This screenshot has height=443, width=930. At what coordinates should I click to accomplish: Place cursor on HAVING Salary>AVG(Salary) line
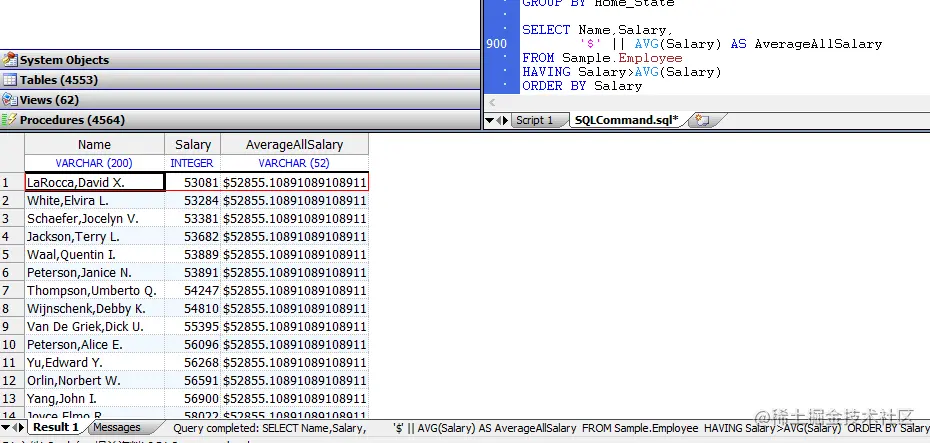point(622,72)
